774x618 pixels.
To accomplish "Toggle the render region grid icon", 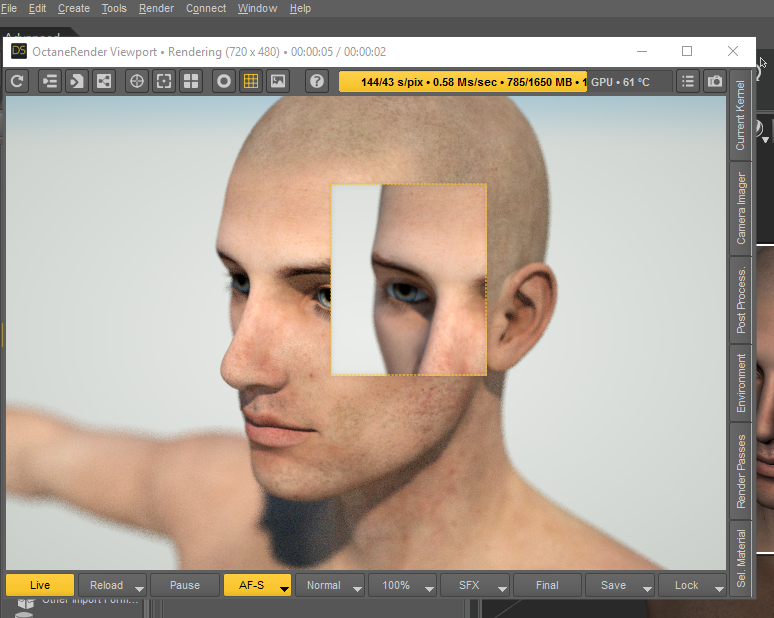I will point(251,82).
